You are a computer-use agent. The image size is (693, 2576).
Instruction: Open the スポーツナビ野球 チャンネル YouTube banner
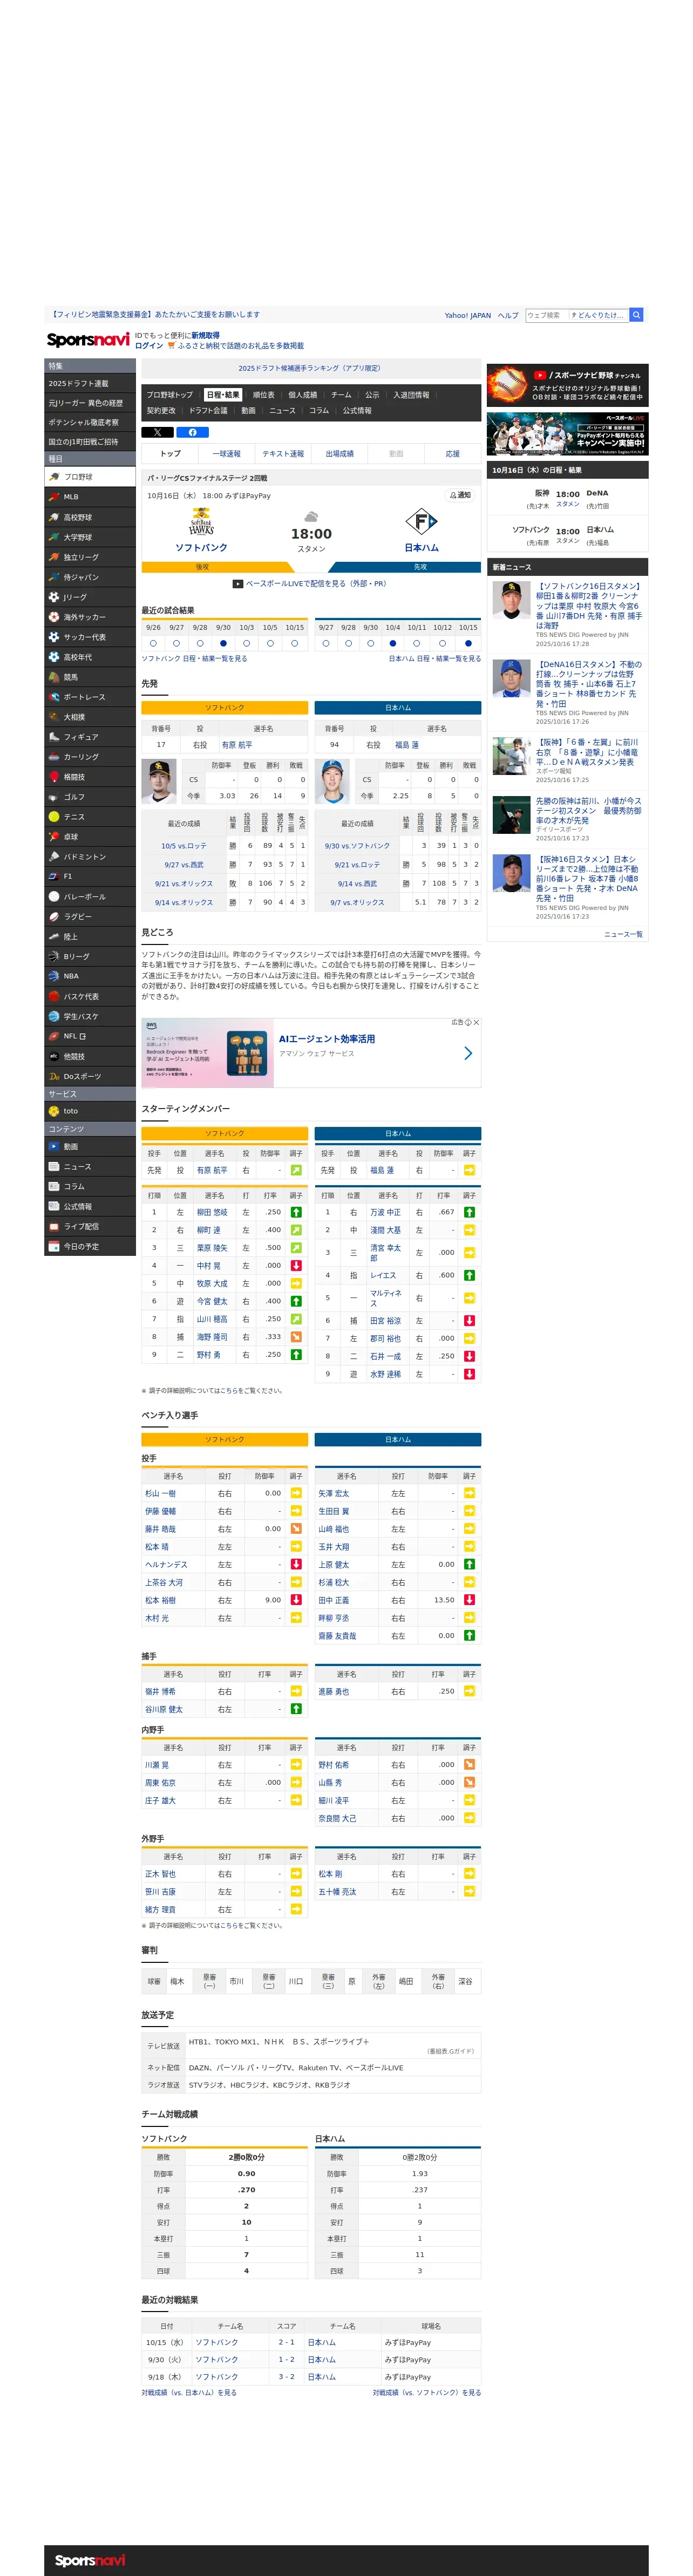(568, 385)
